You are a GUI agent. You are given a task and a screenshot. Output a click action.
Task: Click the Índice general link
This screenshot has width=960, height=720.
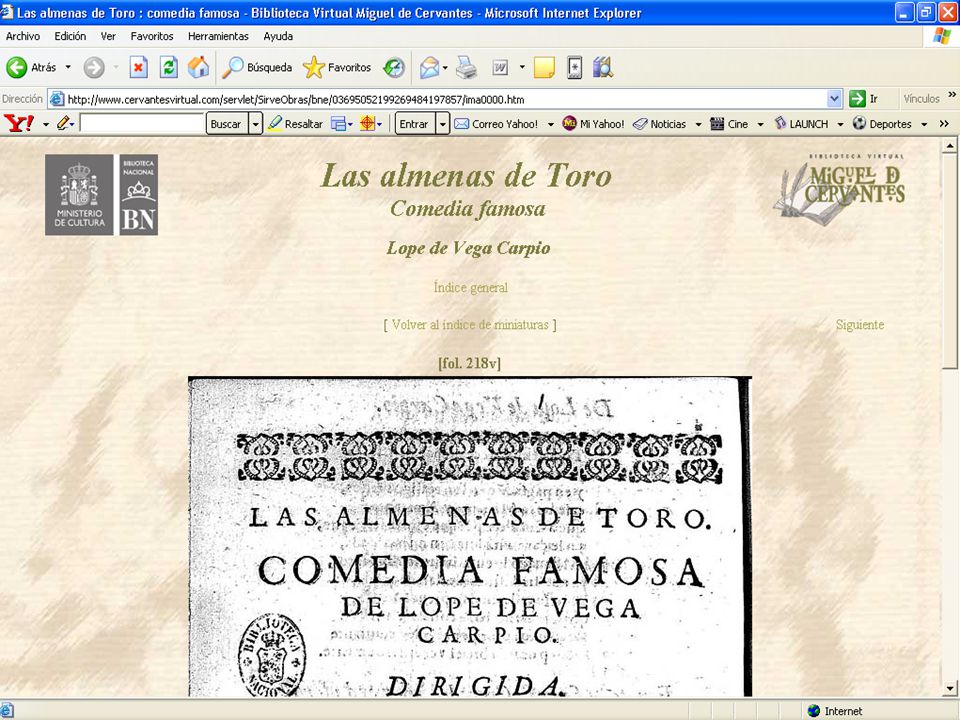[470, 287]
